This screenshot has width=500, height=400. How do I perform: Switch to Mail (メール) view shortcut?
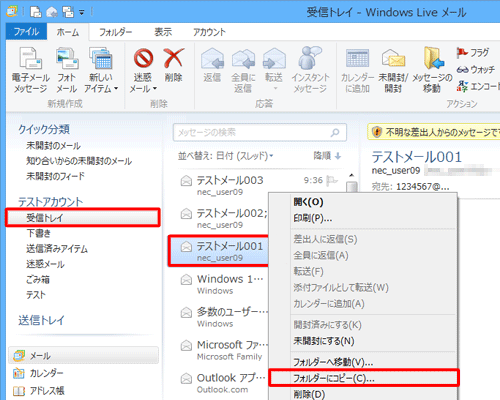coord(83,356)
